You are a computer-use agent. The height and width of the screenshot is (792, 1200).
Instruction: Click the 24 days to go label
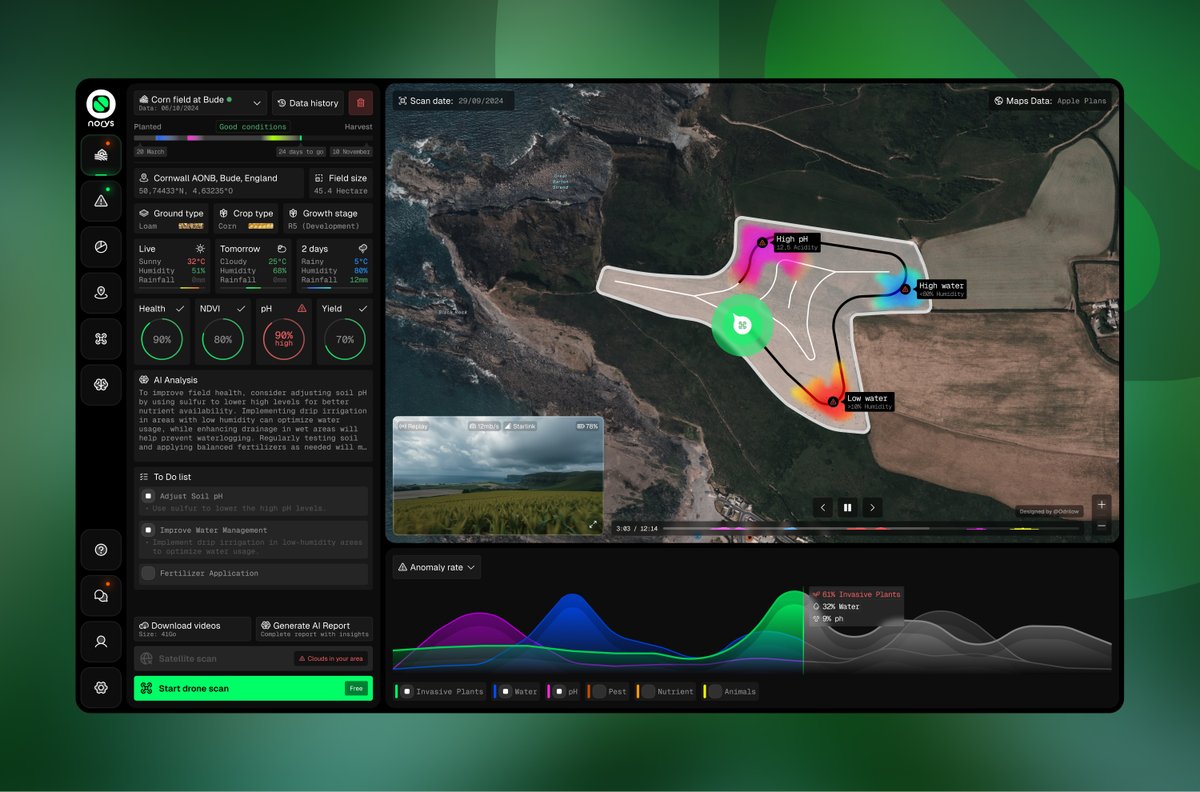pos(301,152)
